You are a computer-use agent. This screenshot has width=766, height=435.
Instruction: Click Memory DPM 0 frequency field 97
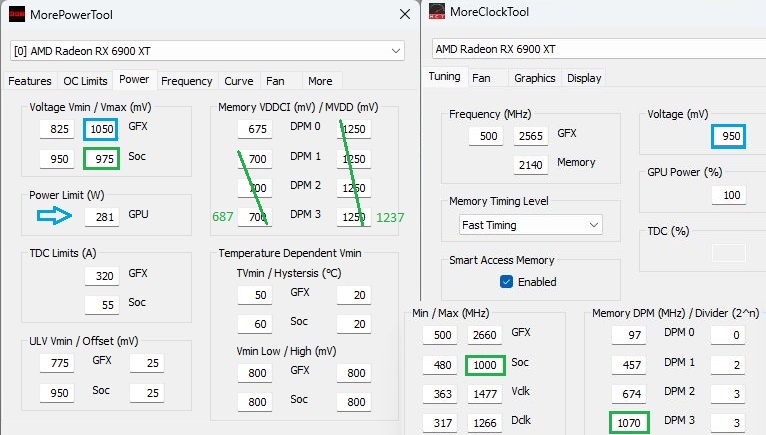629,335
